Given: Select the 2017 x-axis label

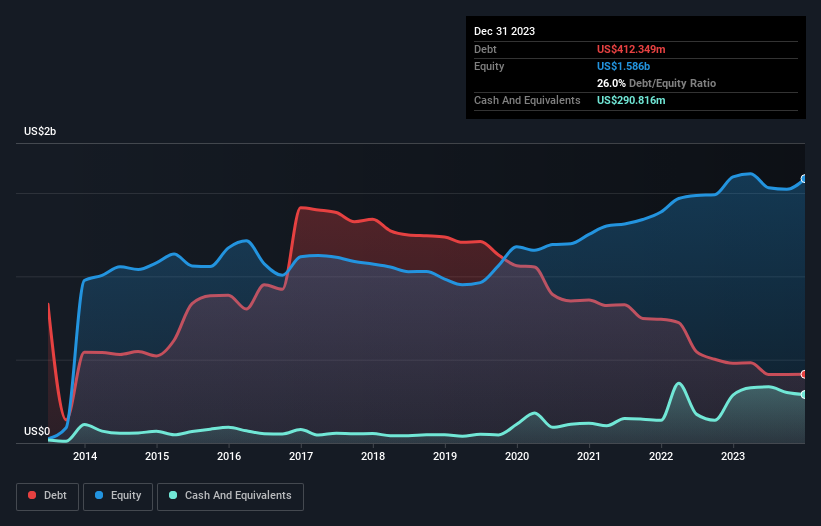Looking at the screenshot, I should (301, 456).
